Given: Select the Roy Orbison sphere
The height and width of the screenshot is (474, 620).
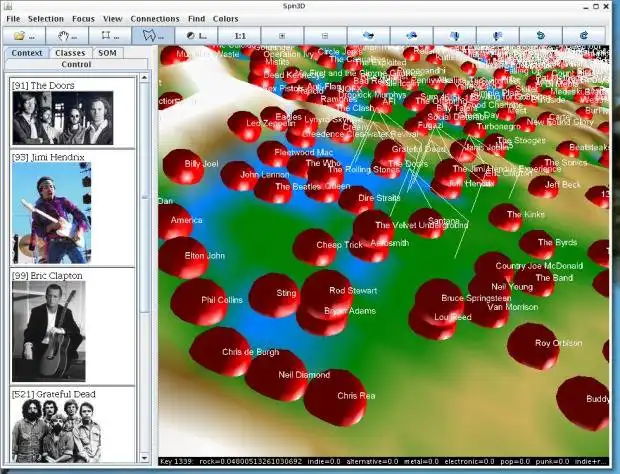Looking at the screenshot, I should 534,346.
